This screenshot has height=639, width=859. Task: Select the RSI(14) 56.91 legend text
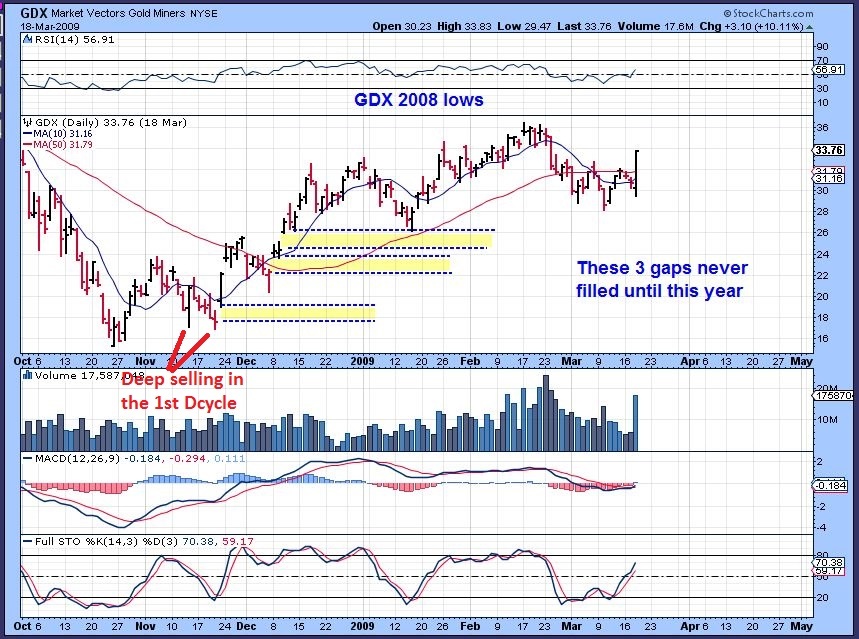click(75, 39)
